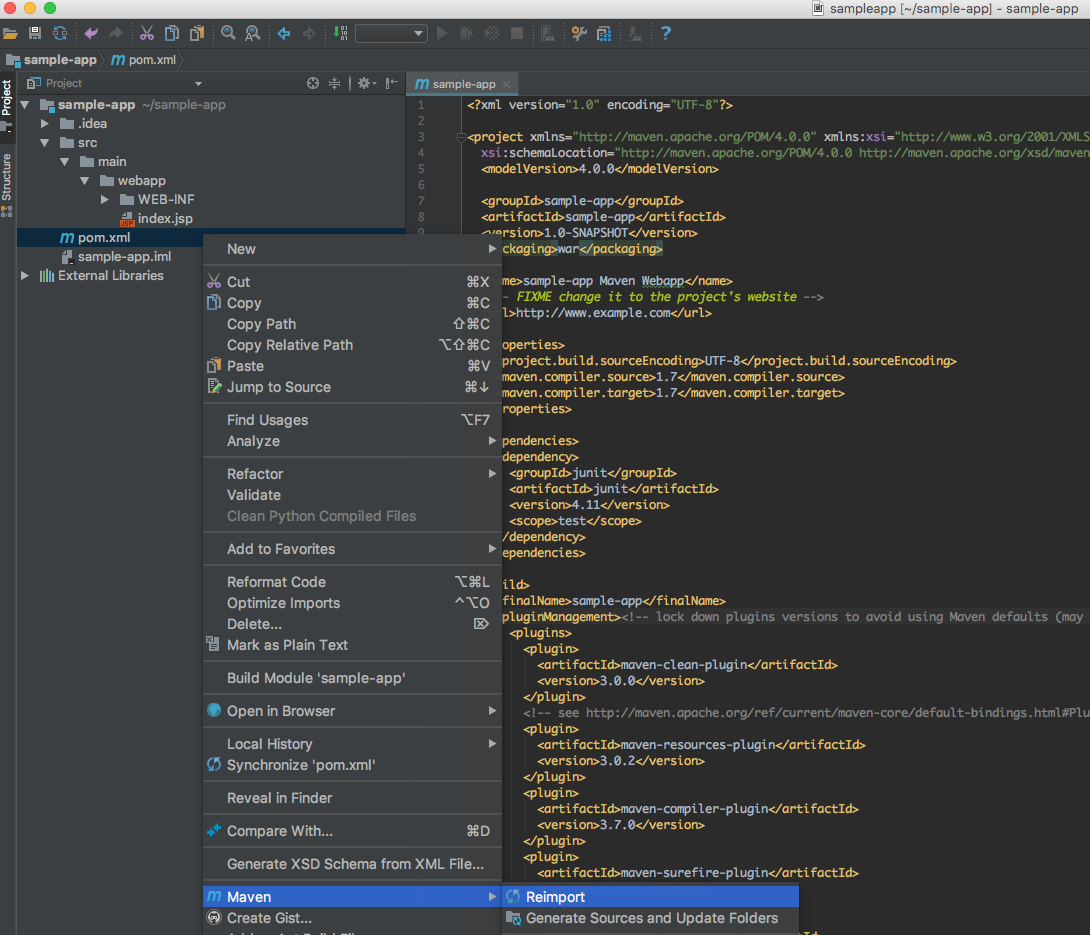This screenshot has width=1090, height=935.
Task: Click Generate Sources and Update Folders
Action: (651, 918)
